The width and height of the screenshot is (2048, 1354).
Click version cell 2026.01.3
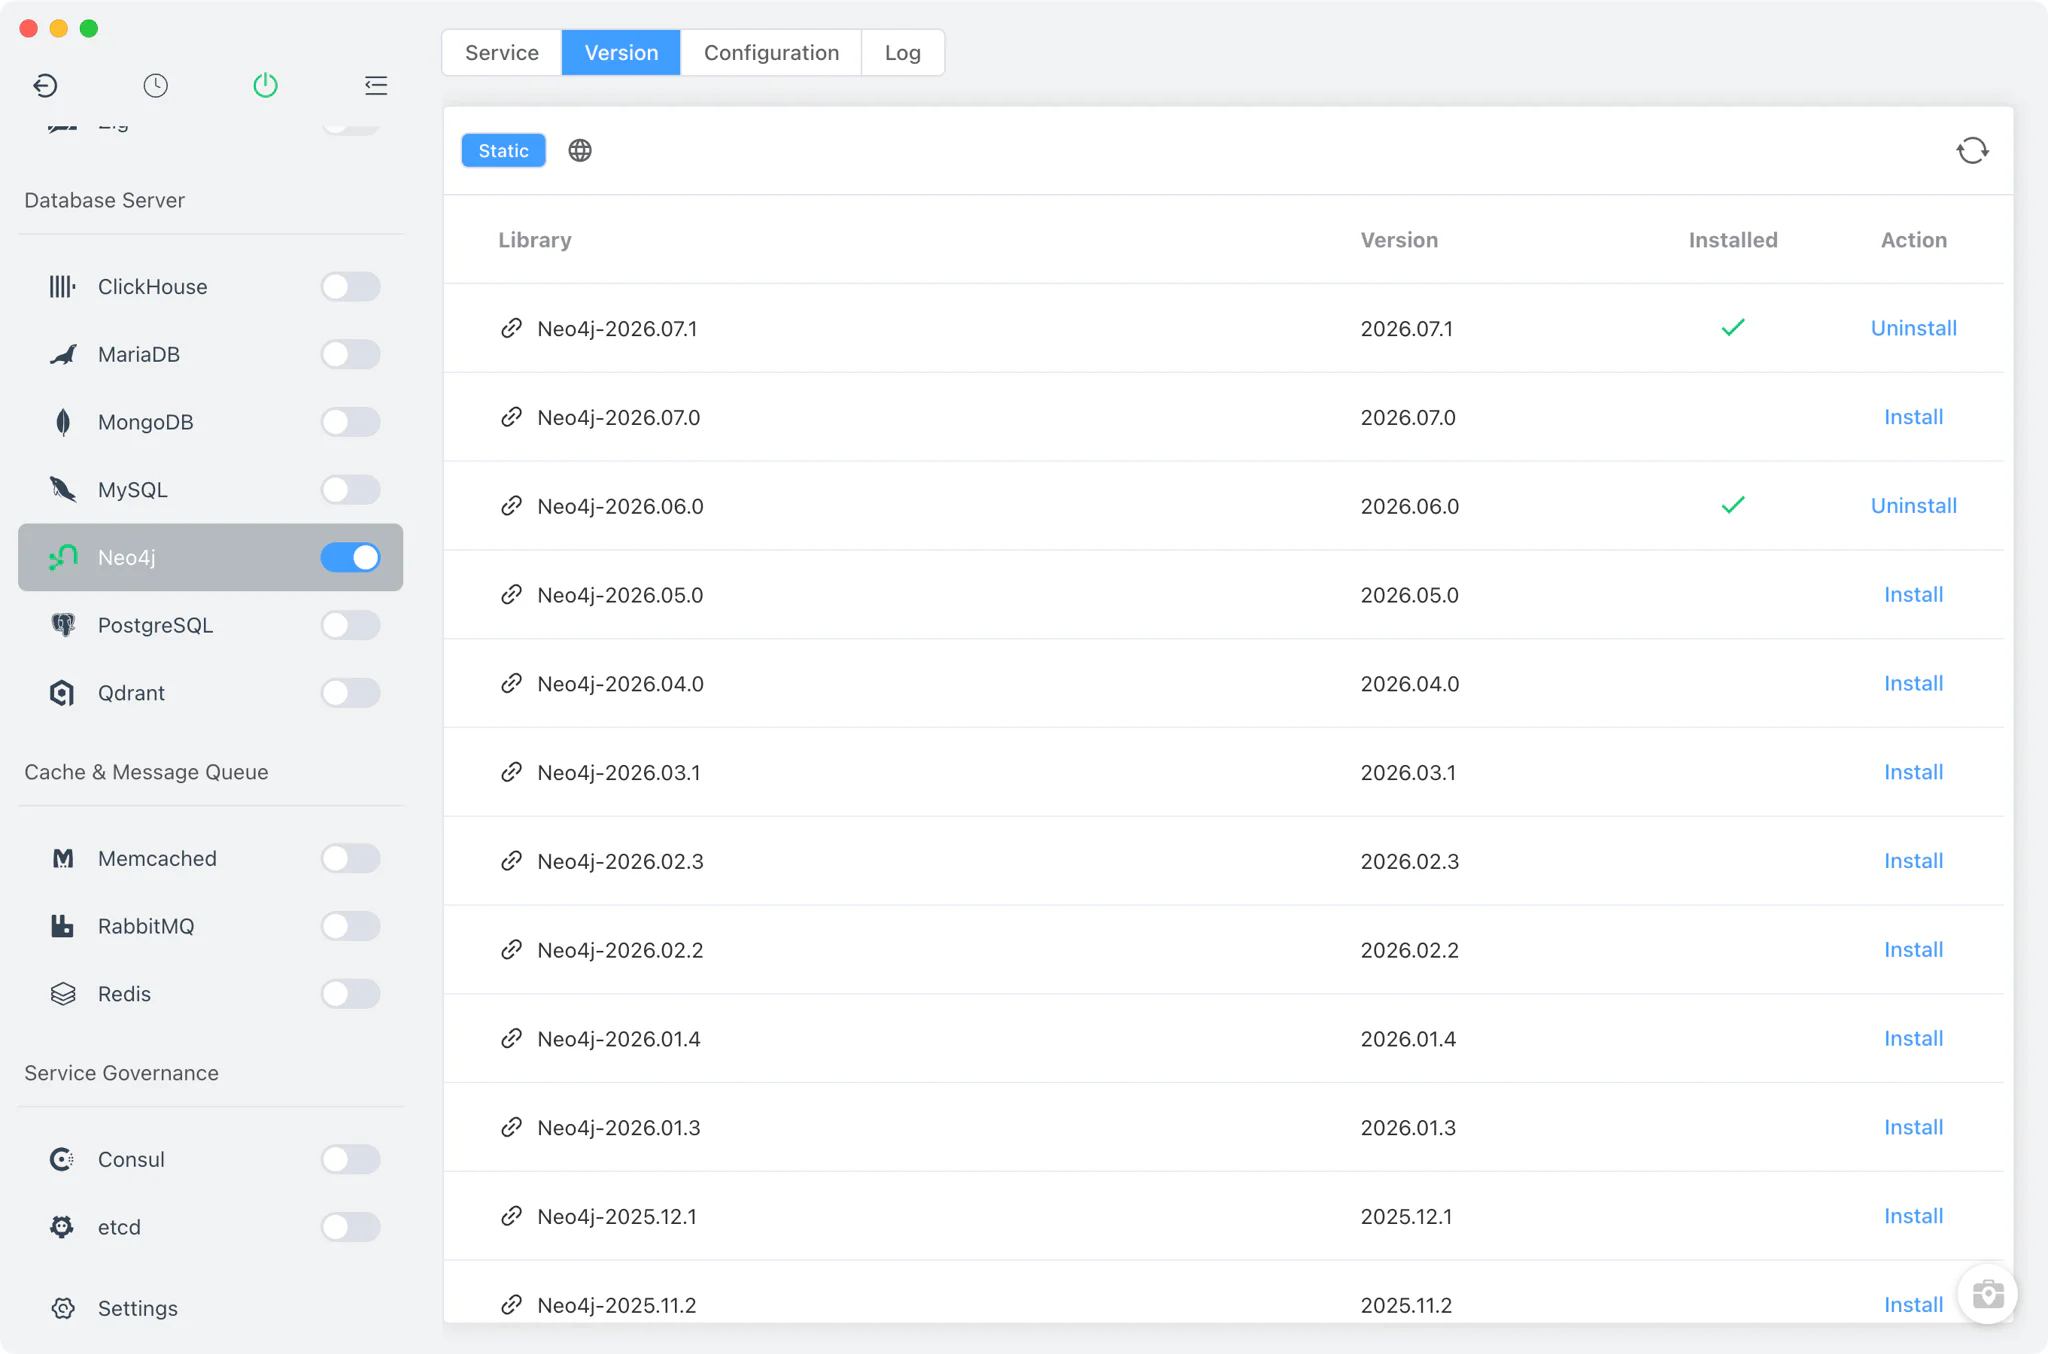tap(1408, 1128)
